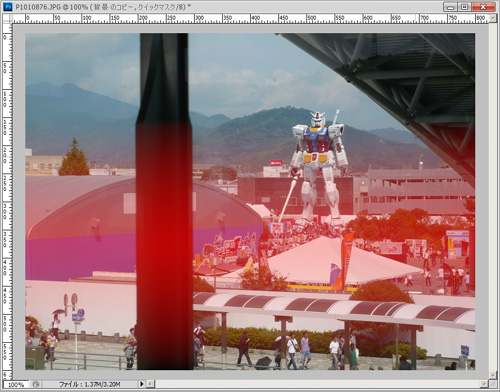Viewport: 500px width, 392px height.
Task: Click the horizontal ruler at top
Action: [x=251, y=19]
